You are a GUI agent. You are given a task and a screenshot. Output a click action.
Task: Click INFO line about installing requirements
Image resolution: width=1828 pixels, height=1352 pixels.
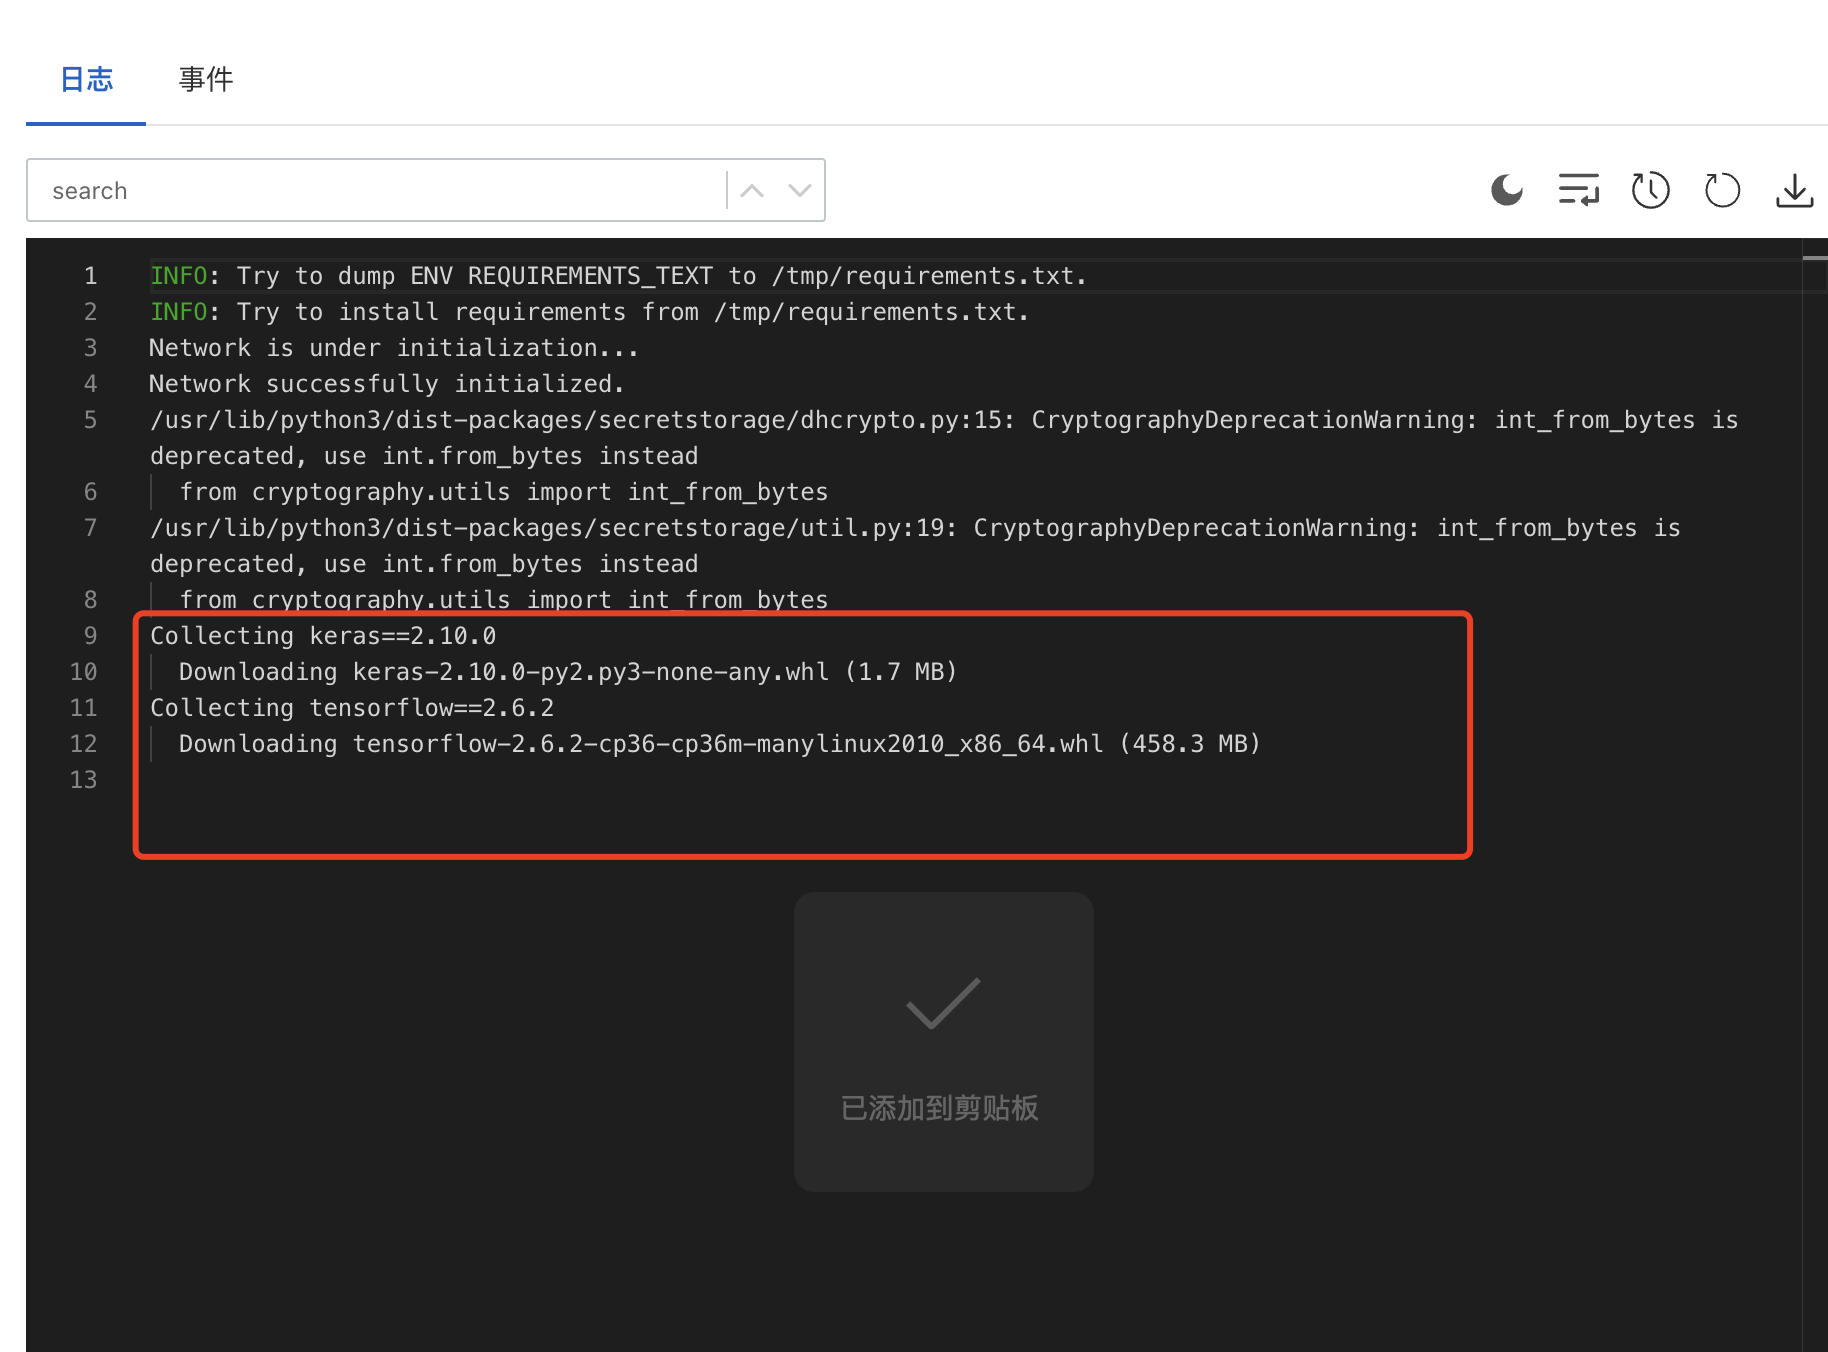coord(589,312)
